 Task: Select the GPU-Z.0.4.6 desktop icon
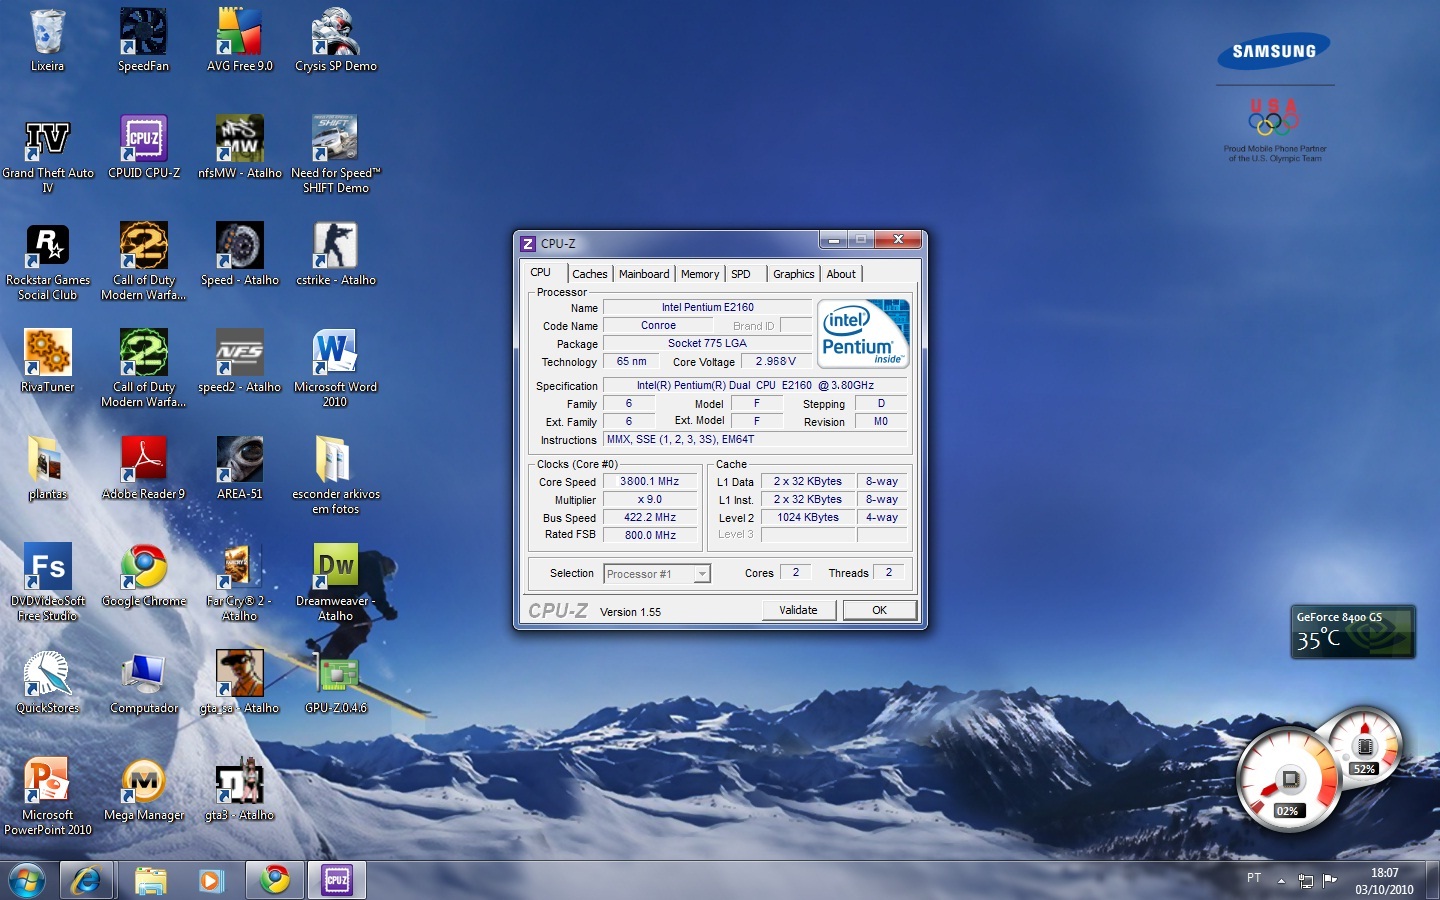[336, 682]
